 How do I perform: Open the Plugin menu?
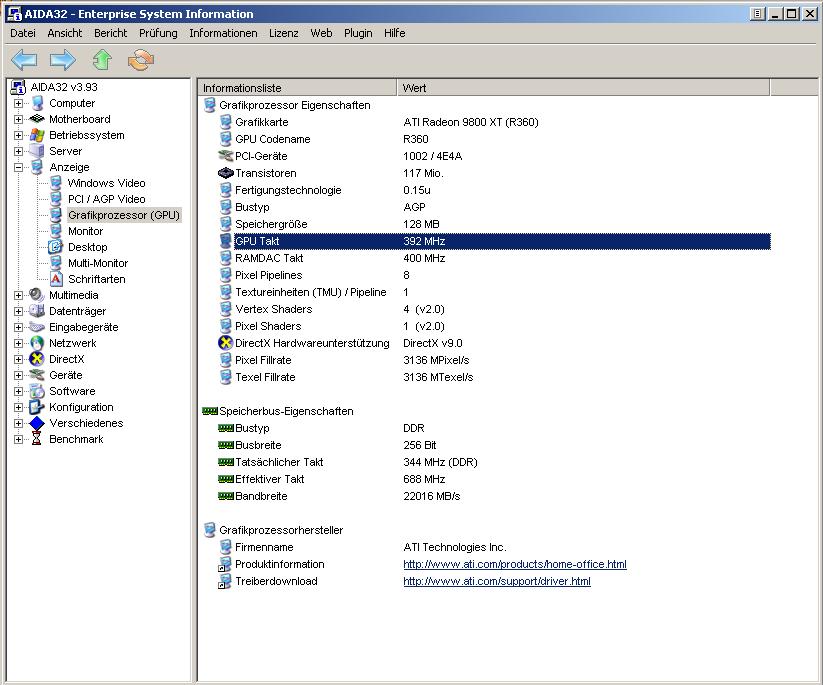[358, 33]
